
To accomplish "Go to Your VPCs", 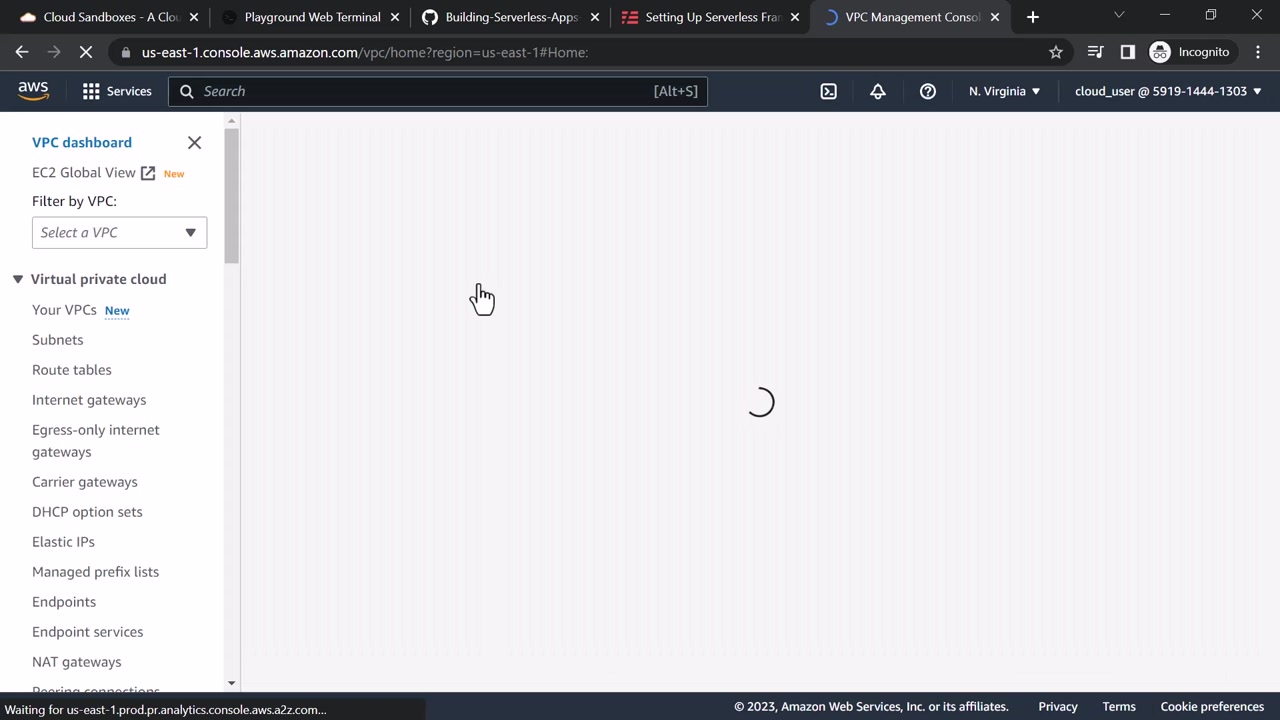I will (64, 310).
